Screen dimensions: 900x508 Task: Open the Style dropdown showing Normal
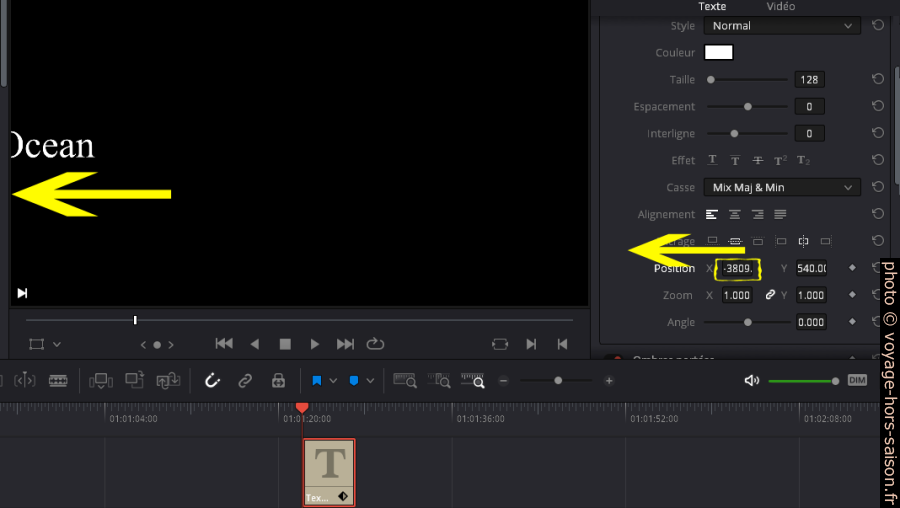(782, 26)
